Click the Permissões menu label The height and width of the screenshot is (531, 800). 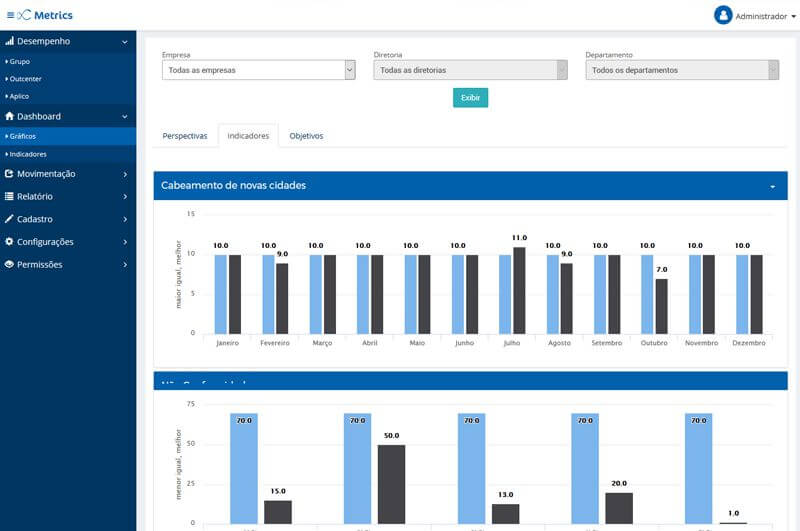[x=39, y=264]
